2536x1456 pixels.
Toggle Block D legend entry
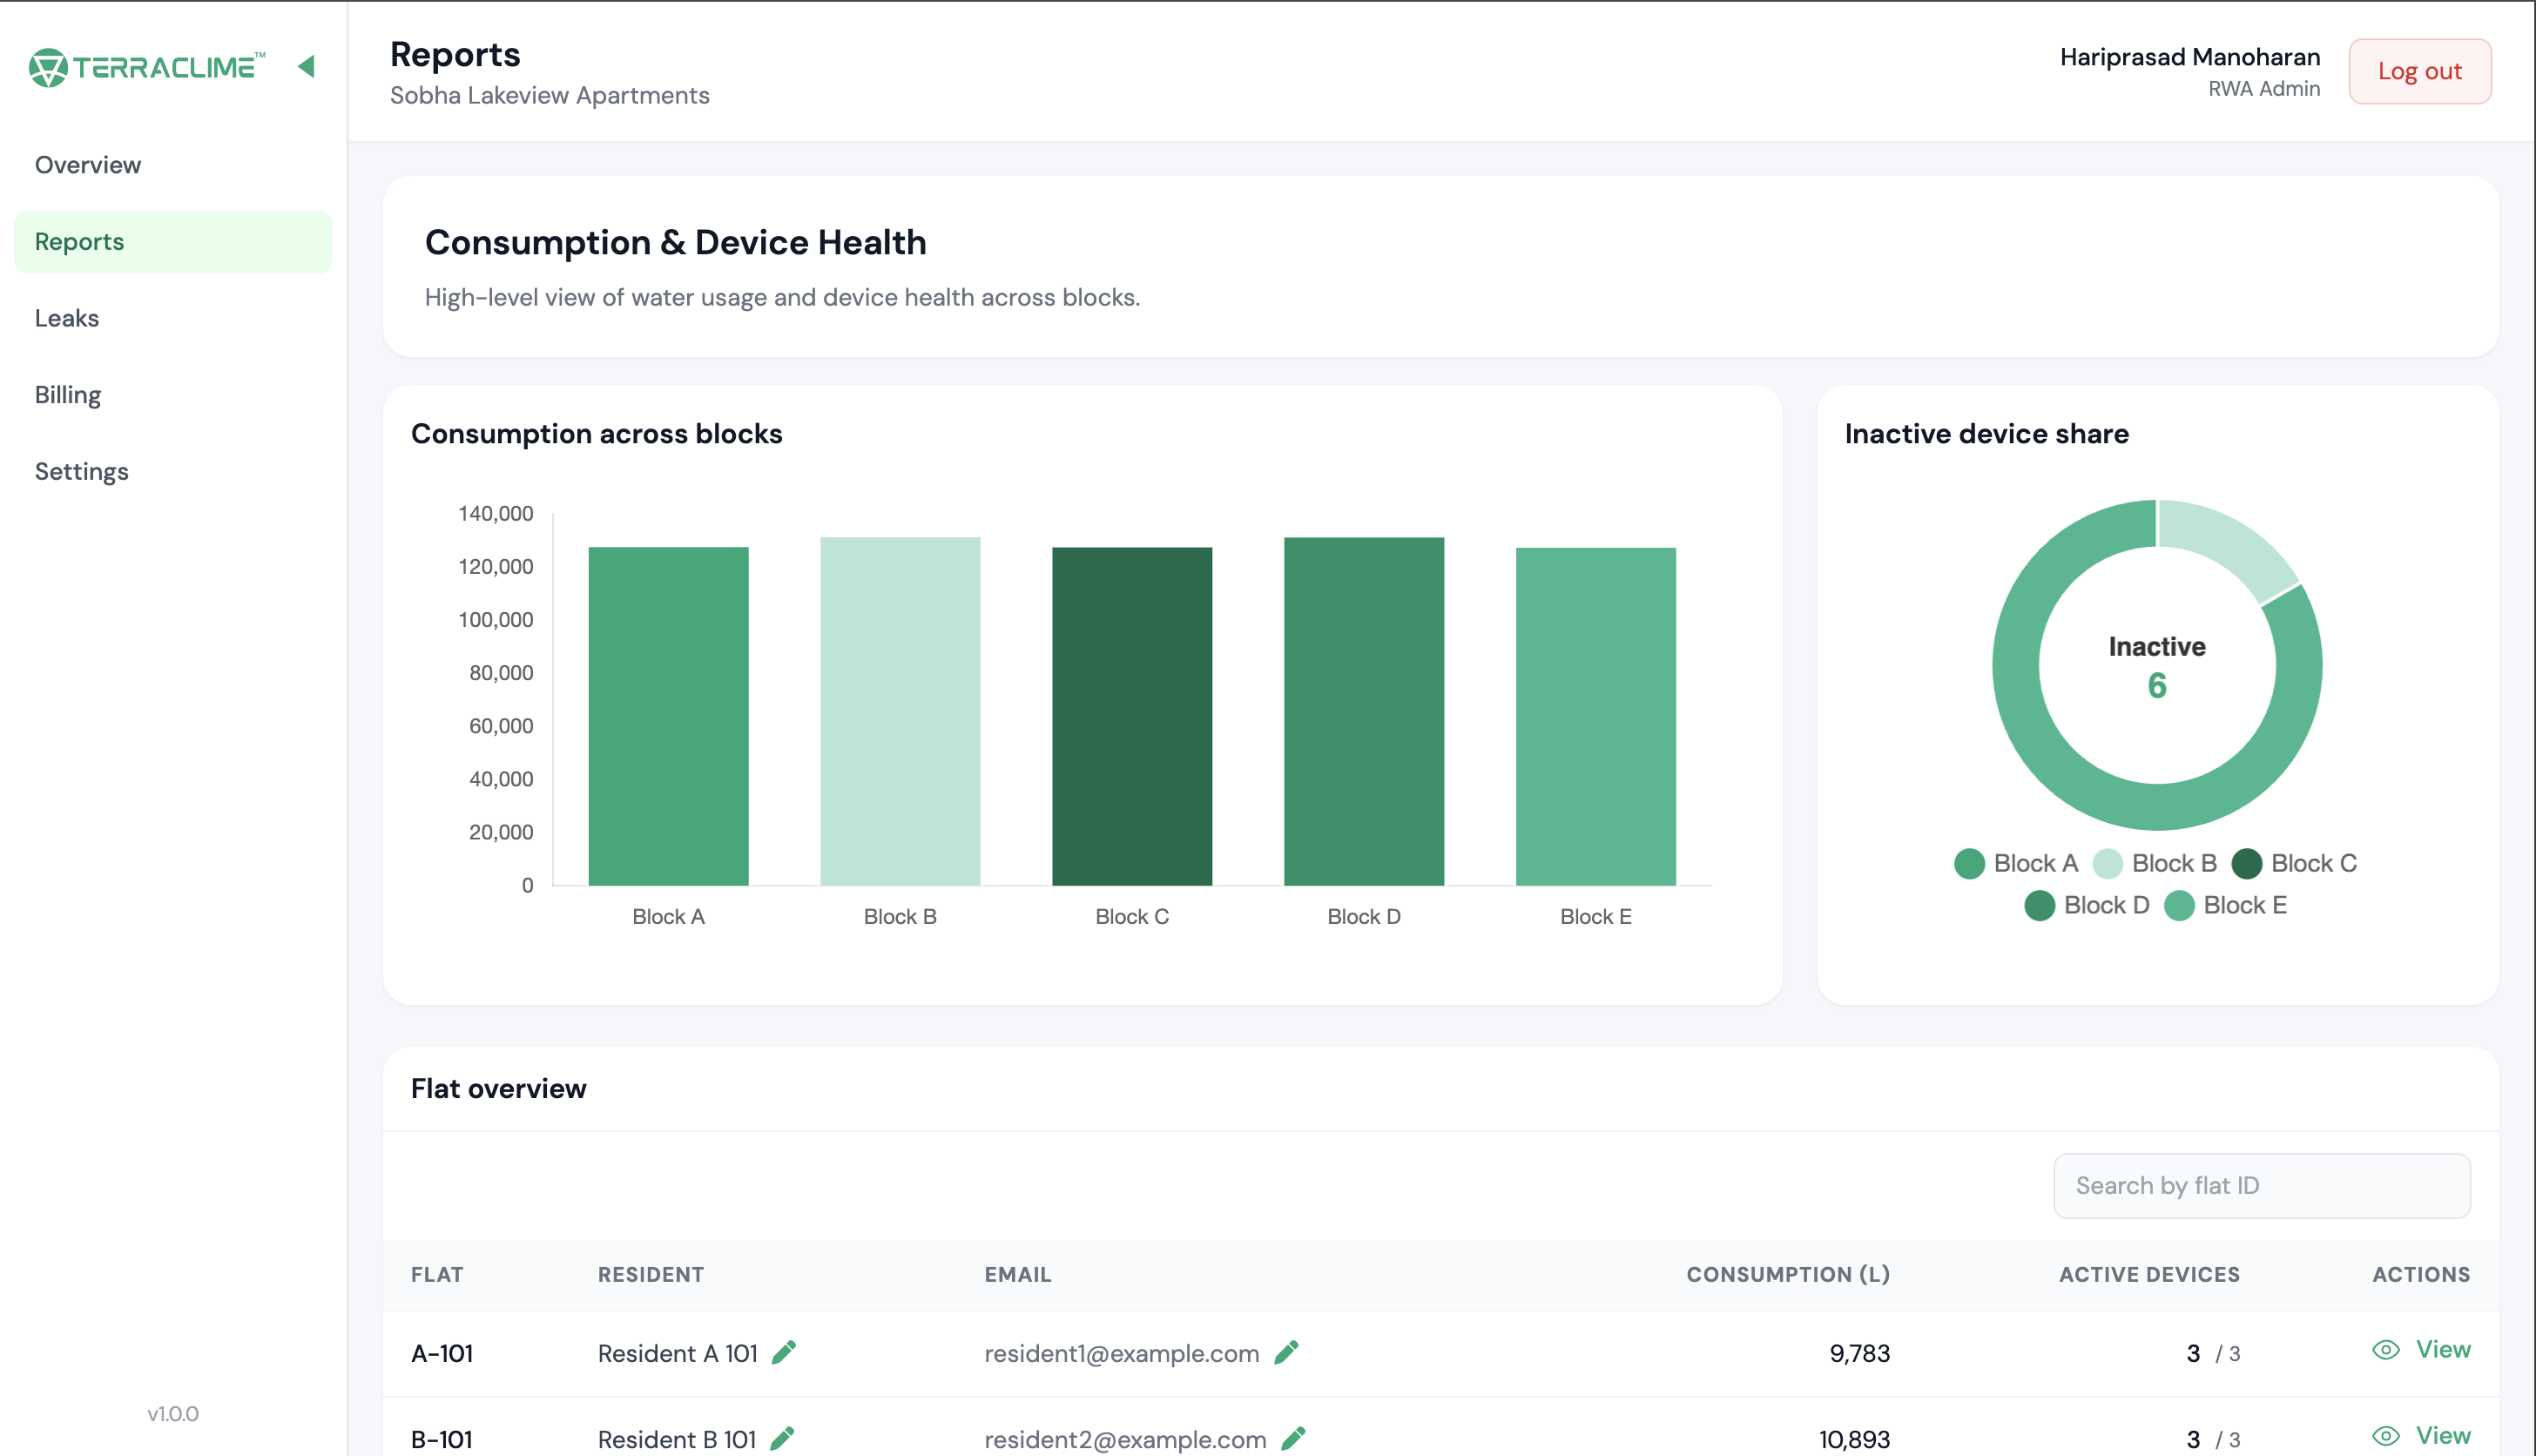(2087, 905)
